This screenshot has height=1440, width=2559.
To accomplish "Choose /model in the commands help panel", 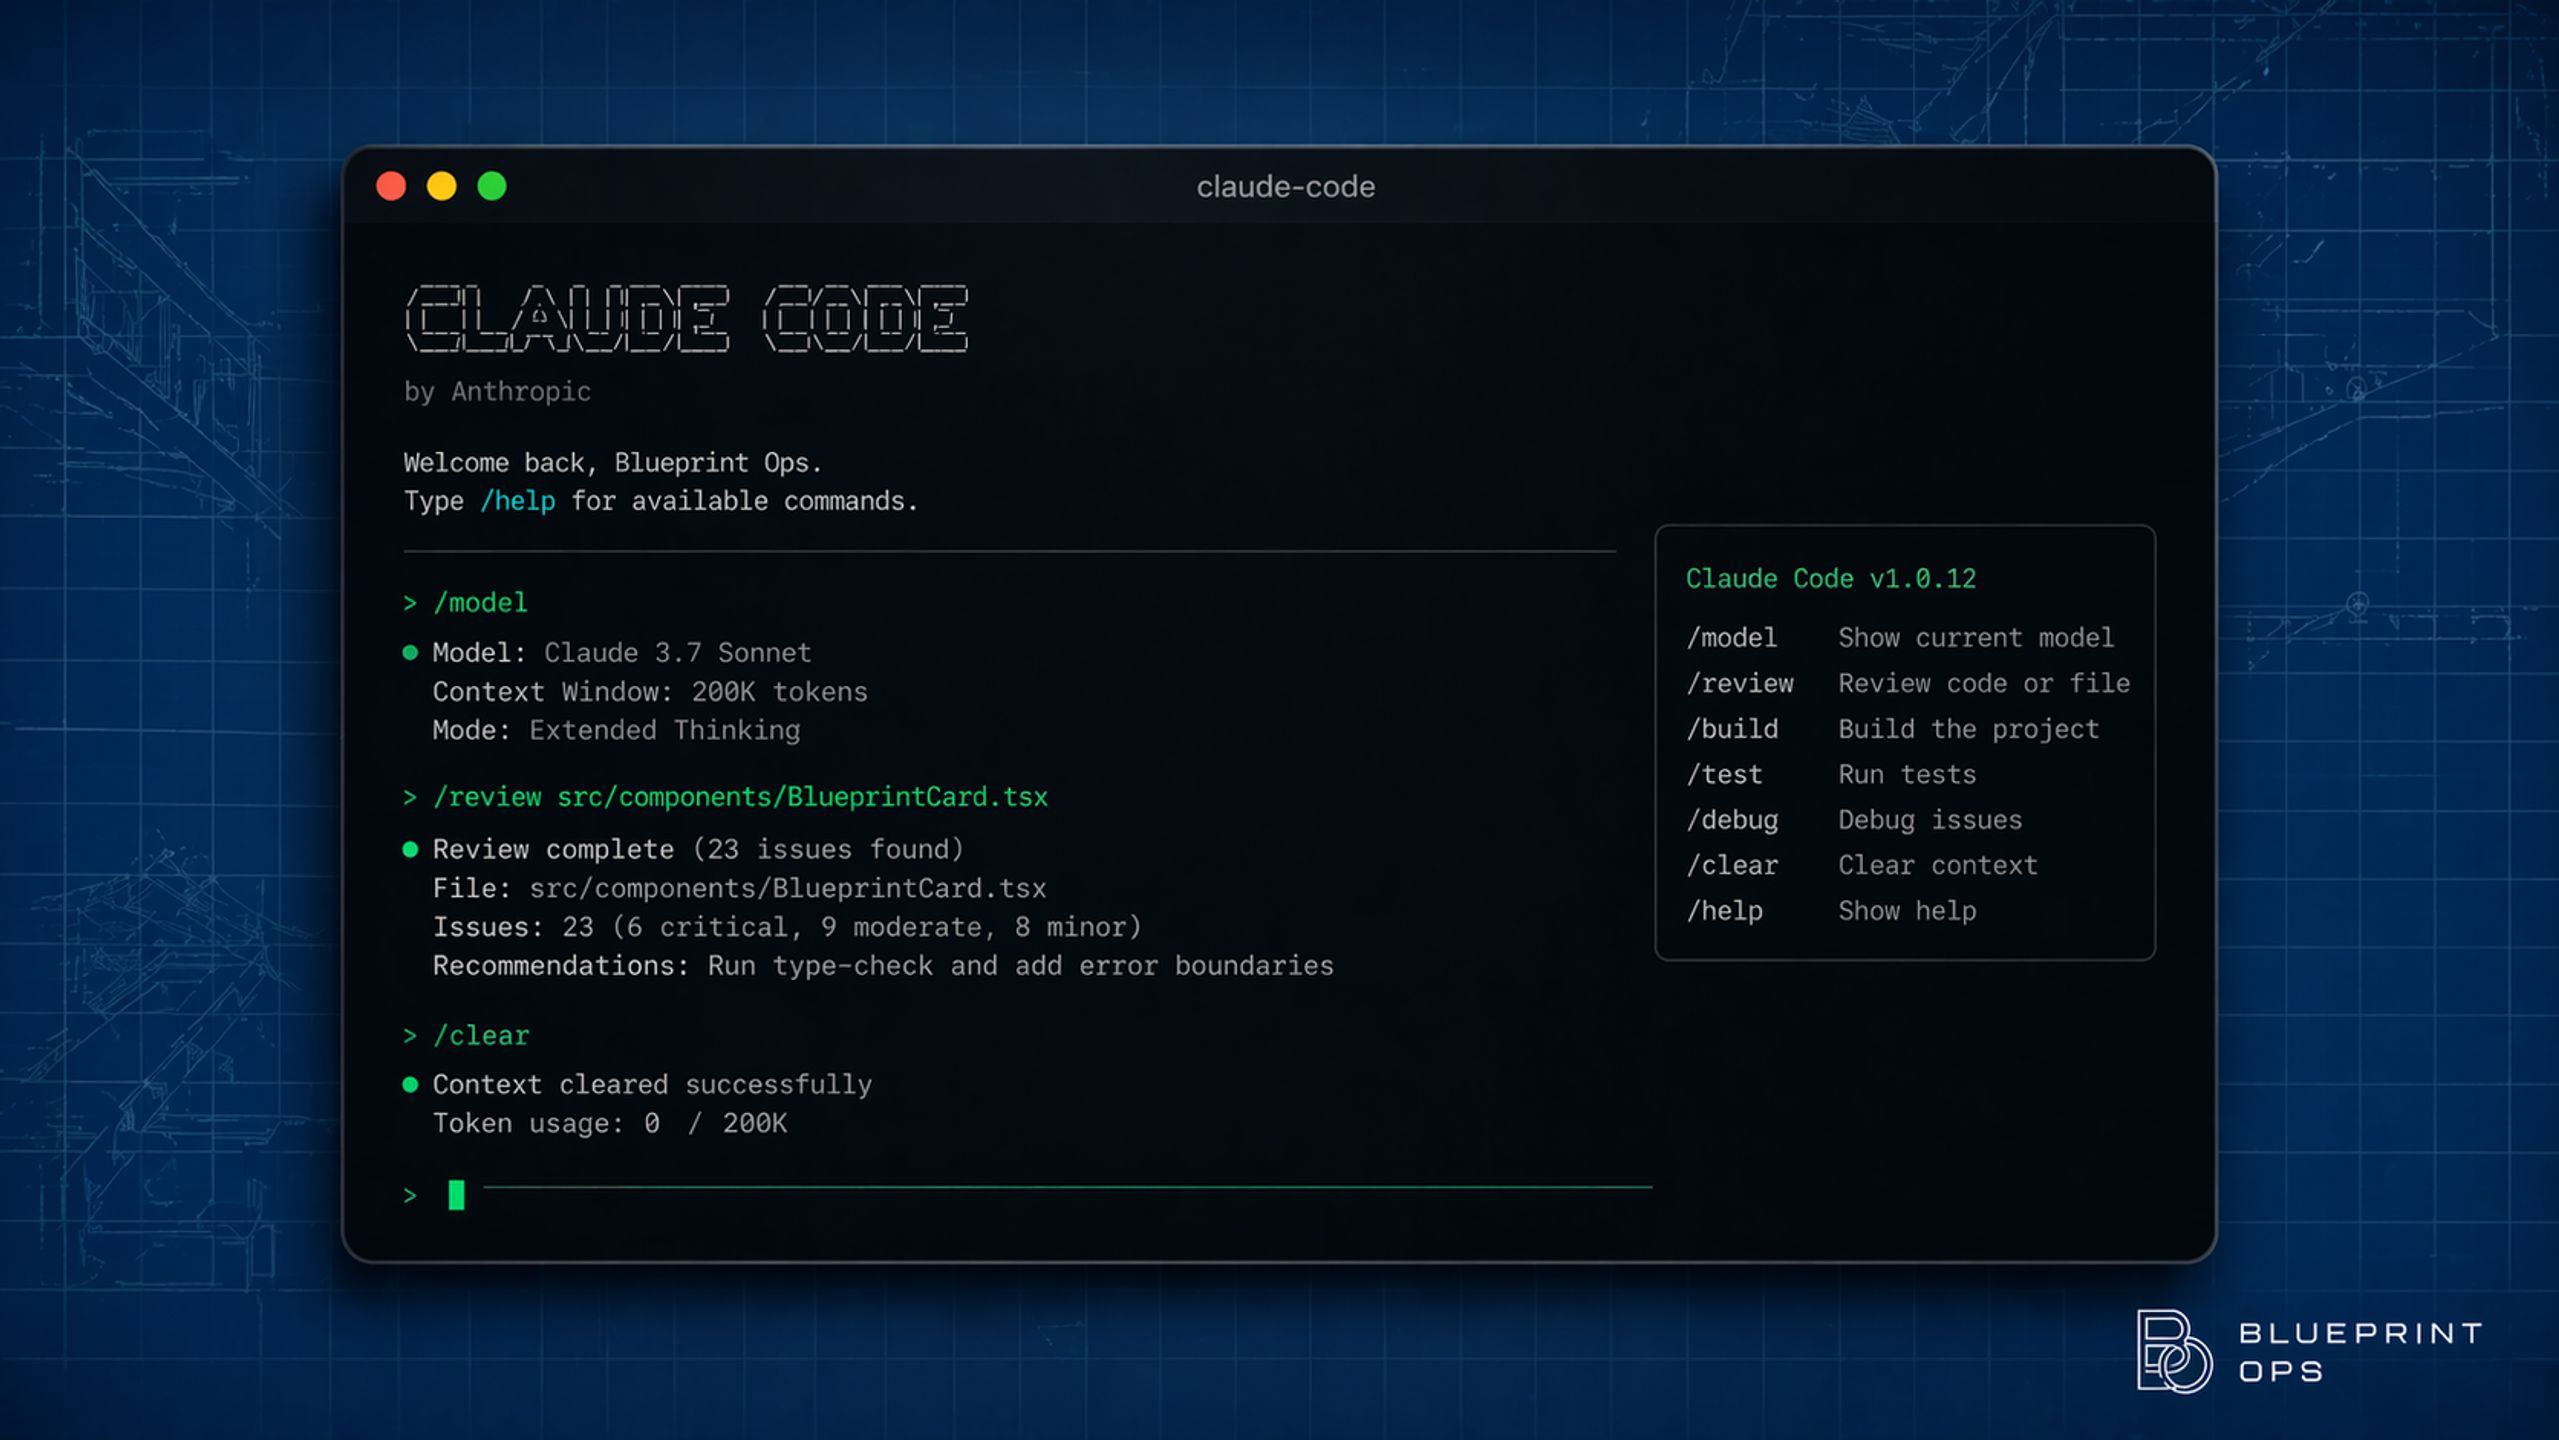I will coord(1732,638).
